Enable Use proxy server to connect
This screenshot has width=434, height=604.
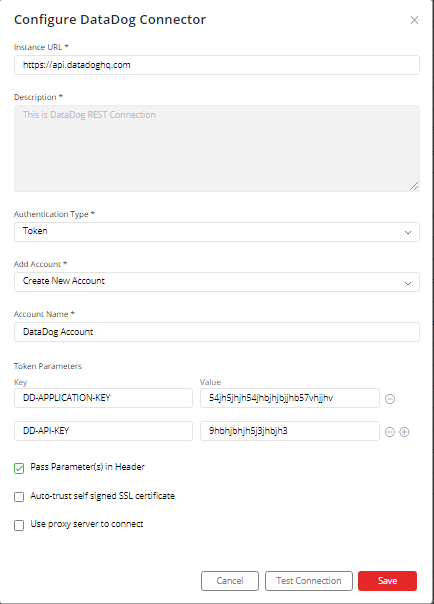[19, 525]
